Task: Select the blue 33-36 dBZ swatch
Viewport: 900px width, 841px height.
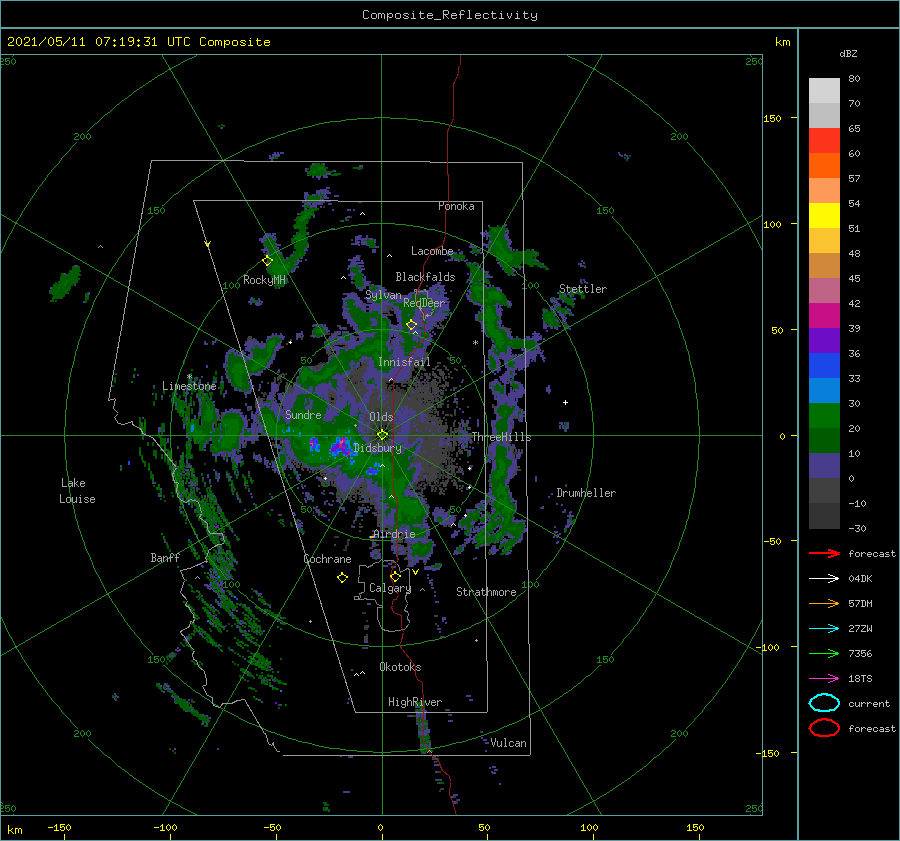Action: (x=824, y=366)
